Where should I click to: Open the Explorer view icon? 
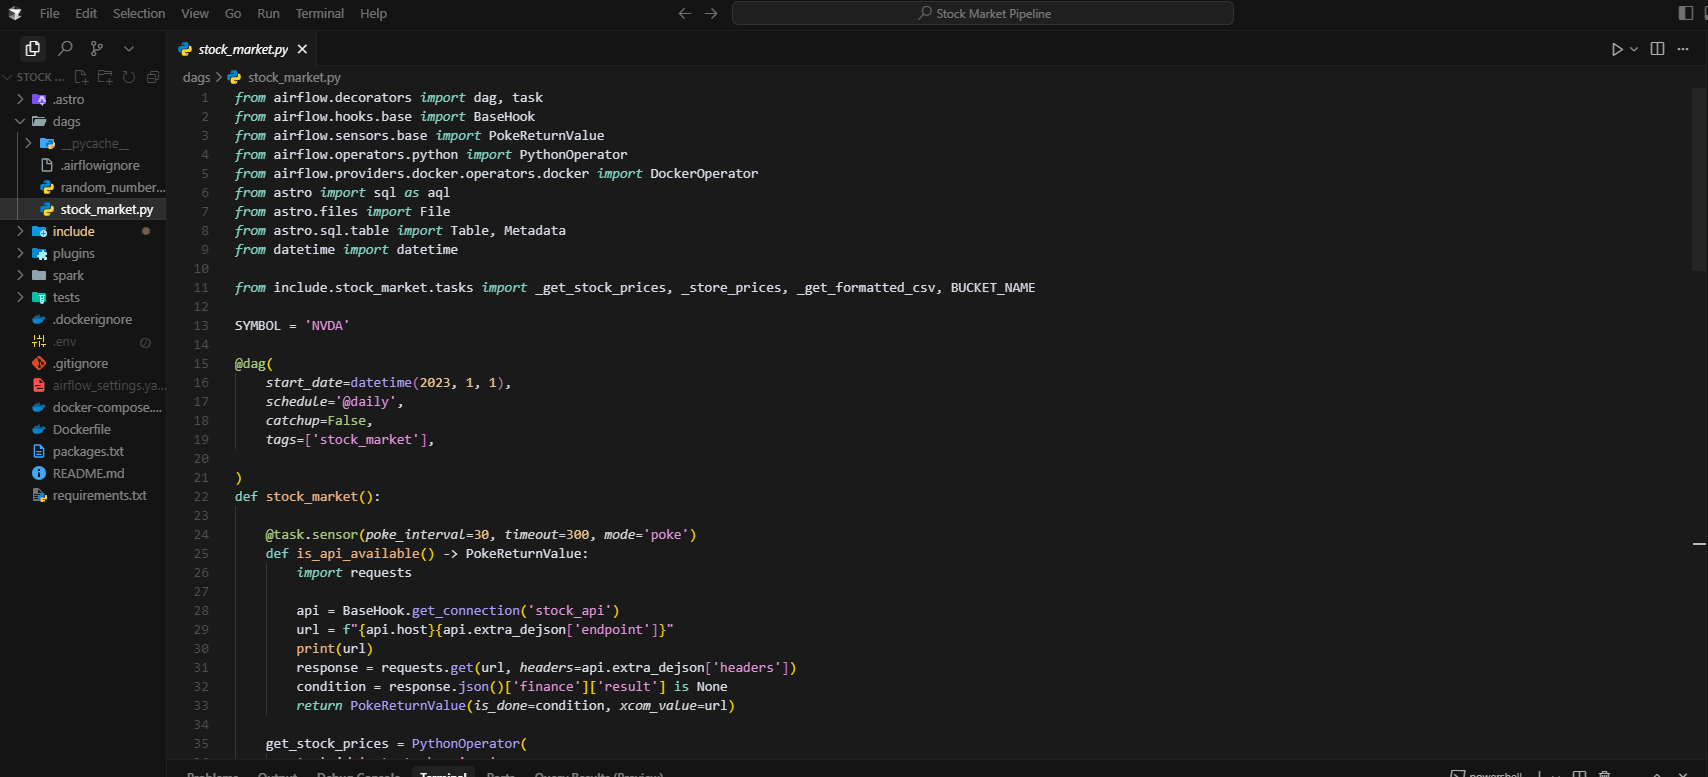tap(33, 48)
